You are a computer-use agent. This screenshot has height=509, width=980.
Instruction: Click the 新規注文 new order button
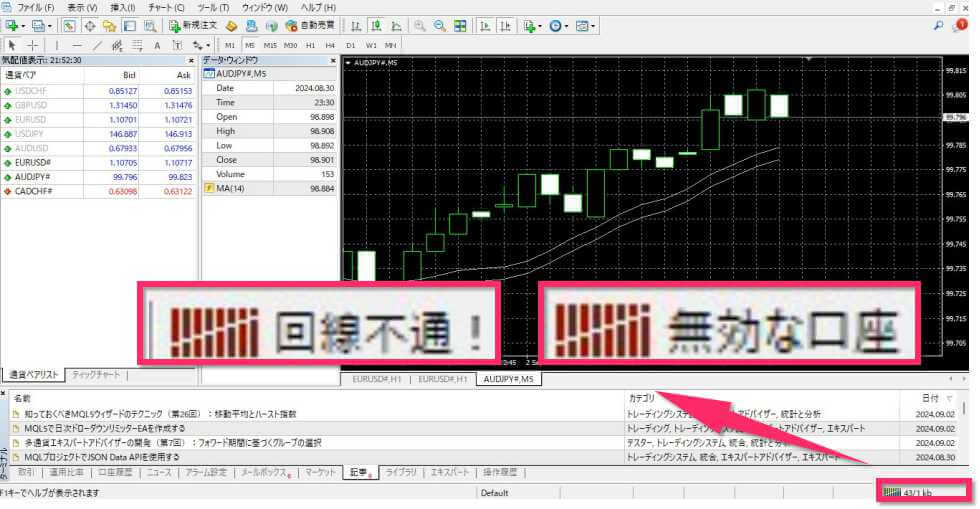(x=193, y=26)
